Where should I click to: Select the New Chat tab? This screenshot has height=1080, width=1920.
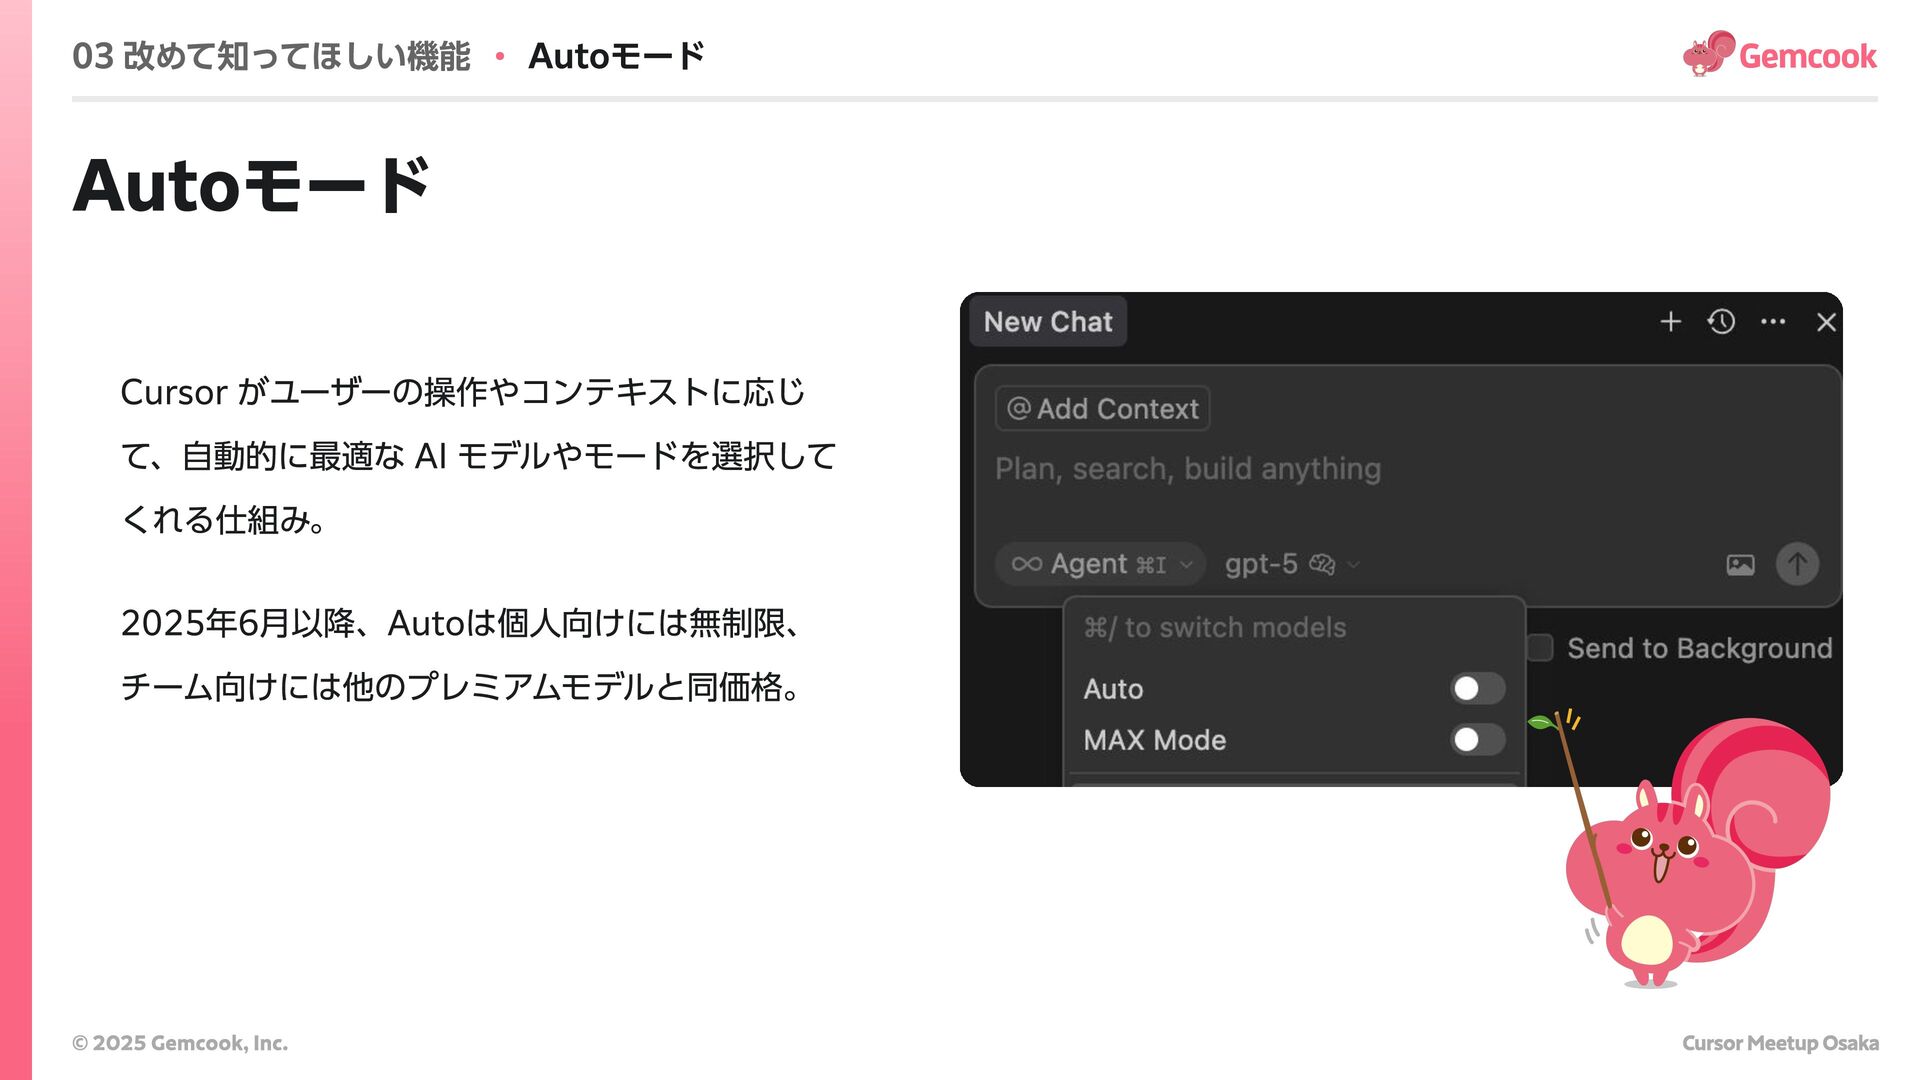click(1048, 322)
